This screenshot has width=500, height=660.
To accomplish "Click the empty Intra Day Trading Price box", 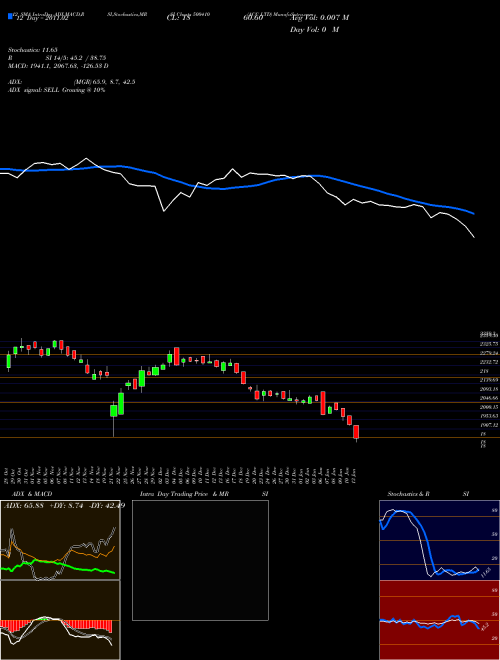I will pos(200,560).
